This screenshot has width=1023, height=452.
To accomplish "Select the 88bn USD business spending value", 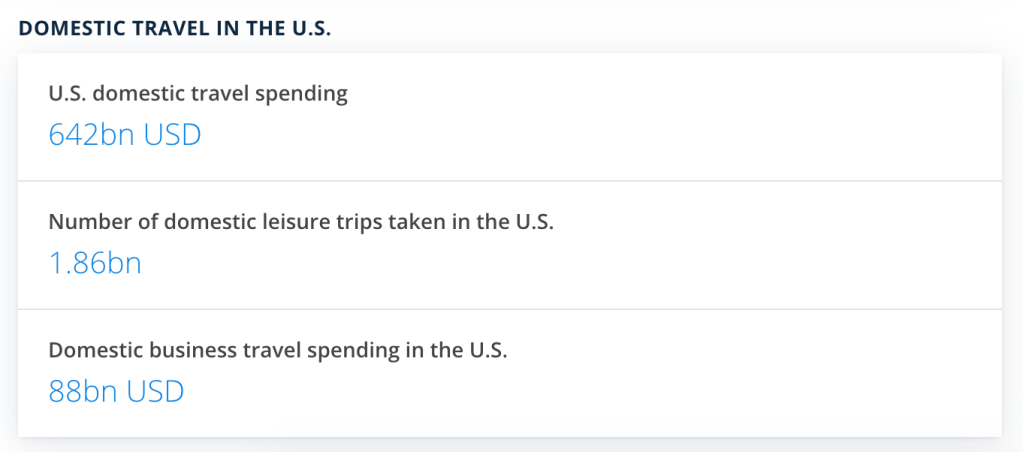I will pos(116,390).
